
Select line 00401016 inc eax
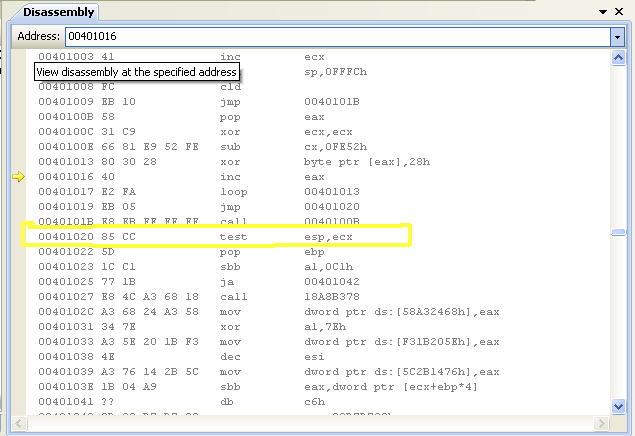(181, 177)
